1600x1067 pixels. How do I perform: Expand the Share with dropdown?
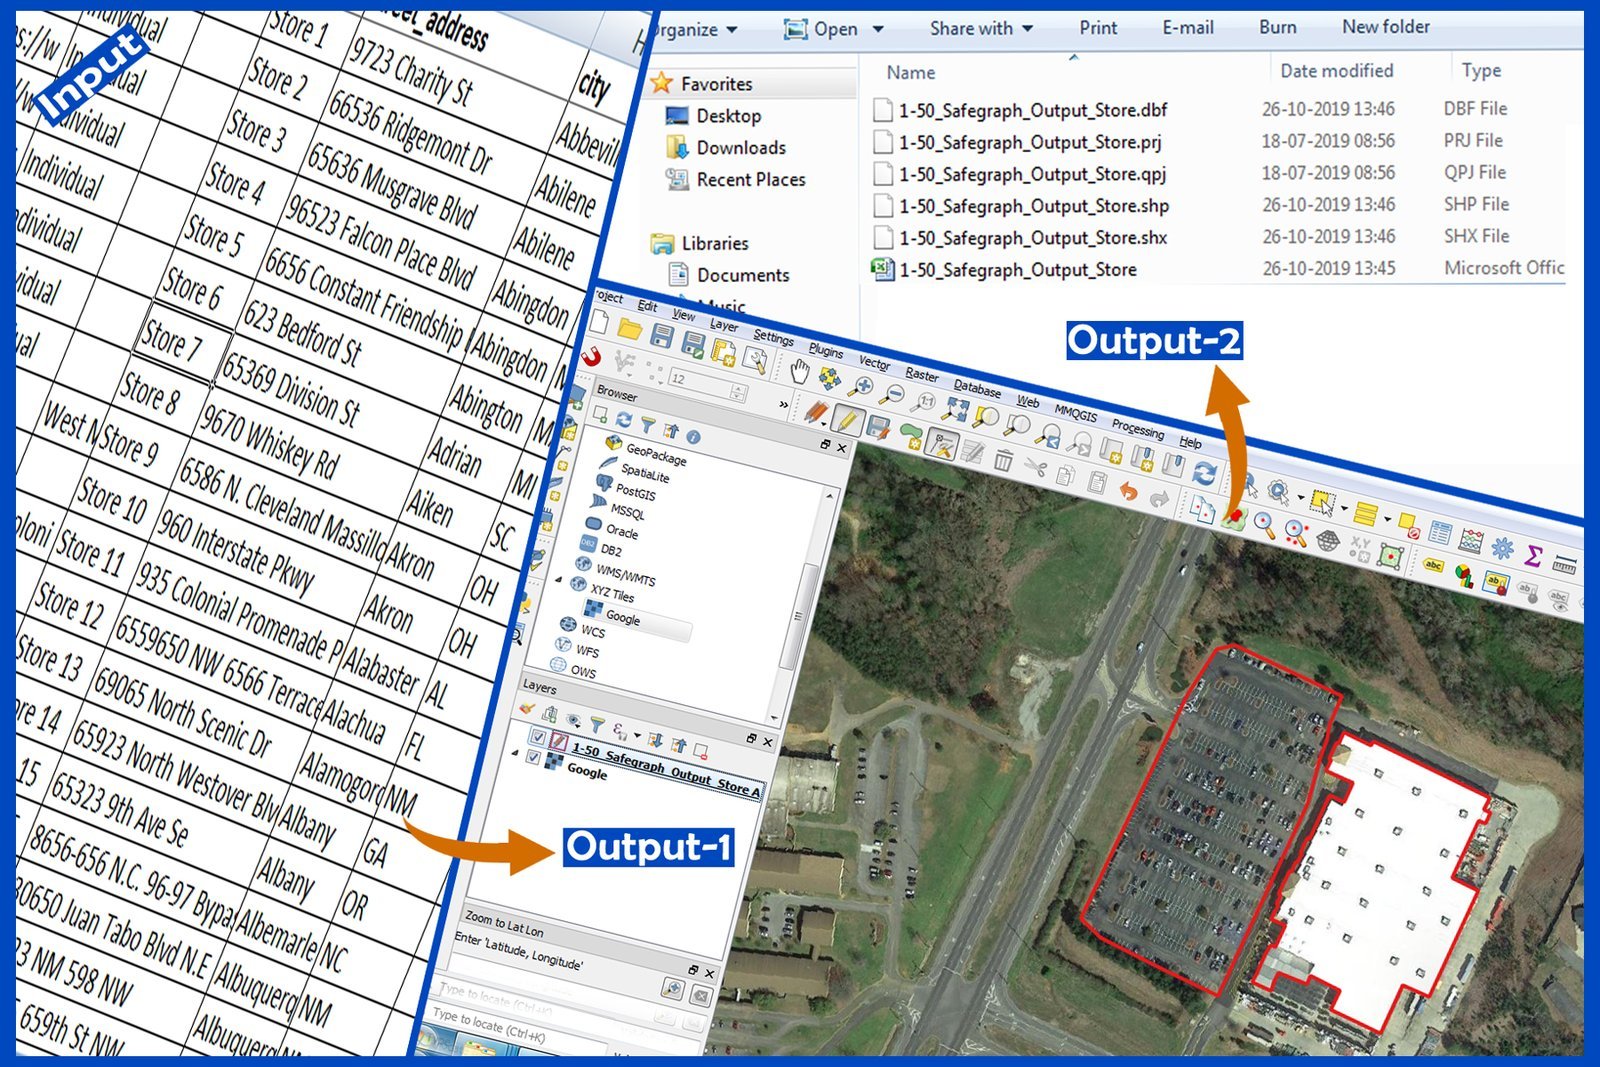coord(981,28)
